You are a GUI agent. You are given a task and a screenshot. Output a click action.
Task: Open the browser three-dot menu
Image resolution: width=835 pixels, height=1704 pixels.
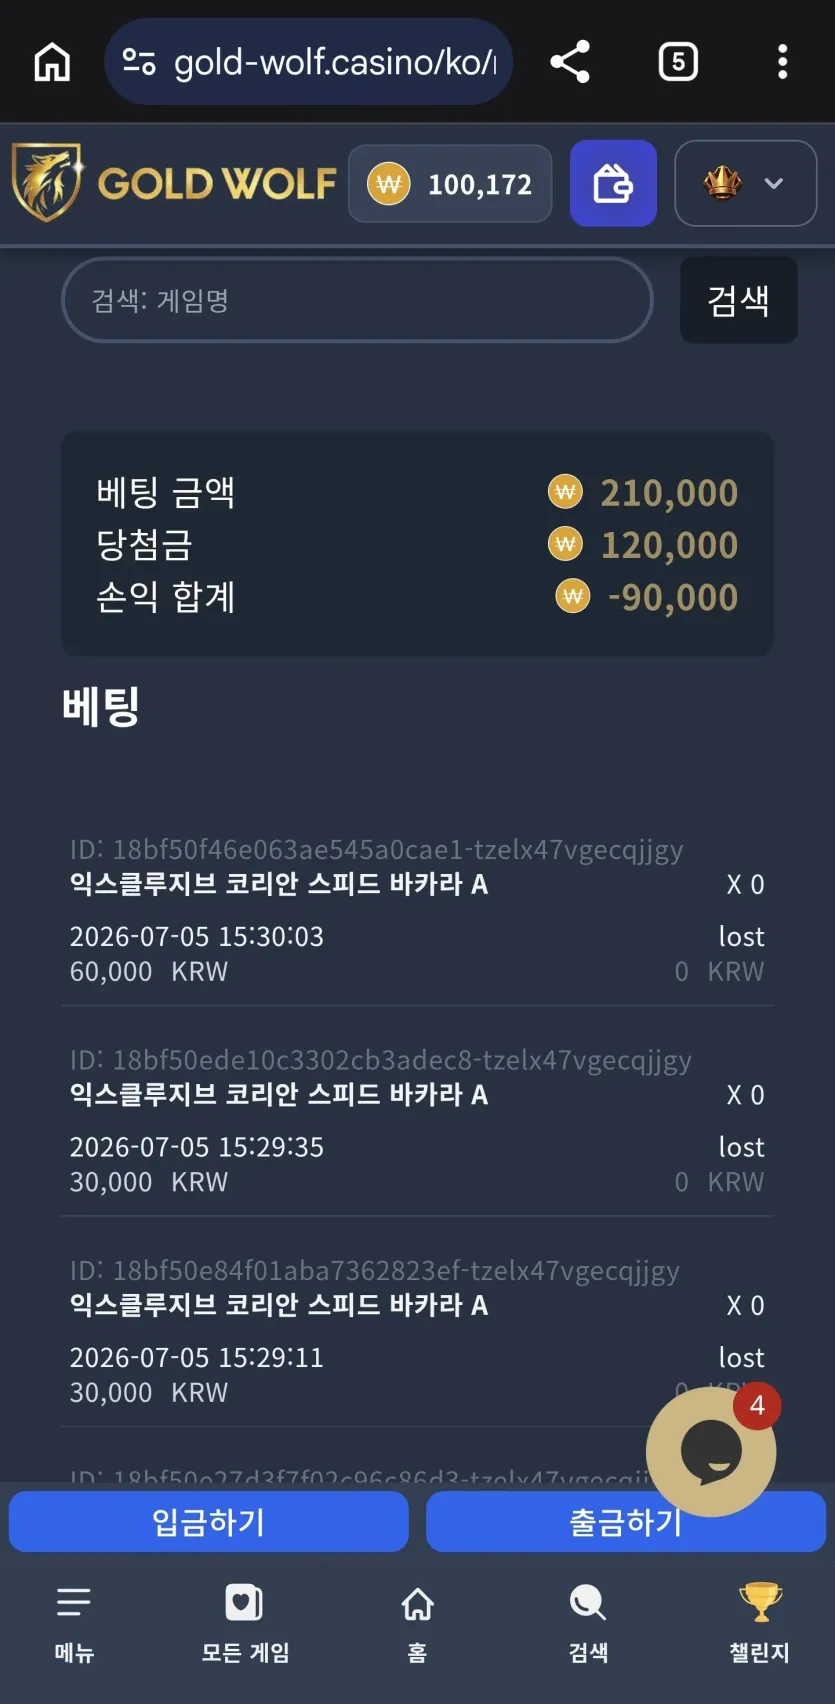pos(782,62)
